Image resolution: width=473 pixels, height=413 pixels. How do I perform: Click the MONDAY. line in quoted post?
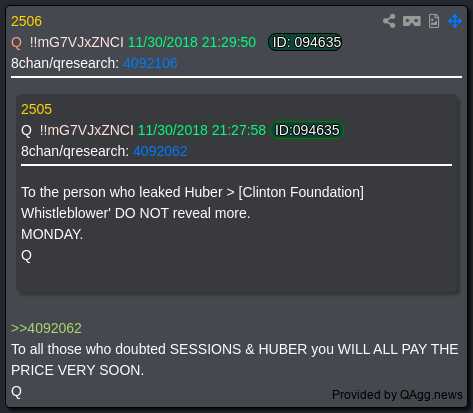coord(52,234)
